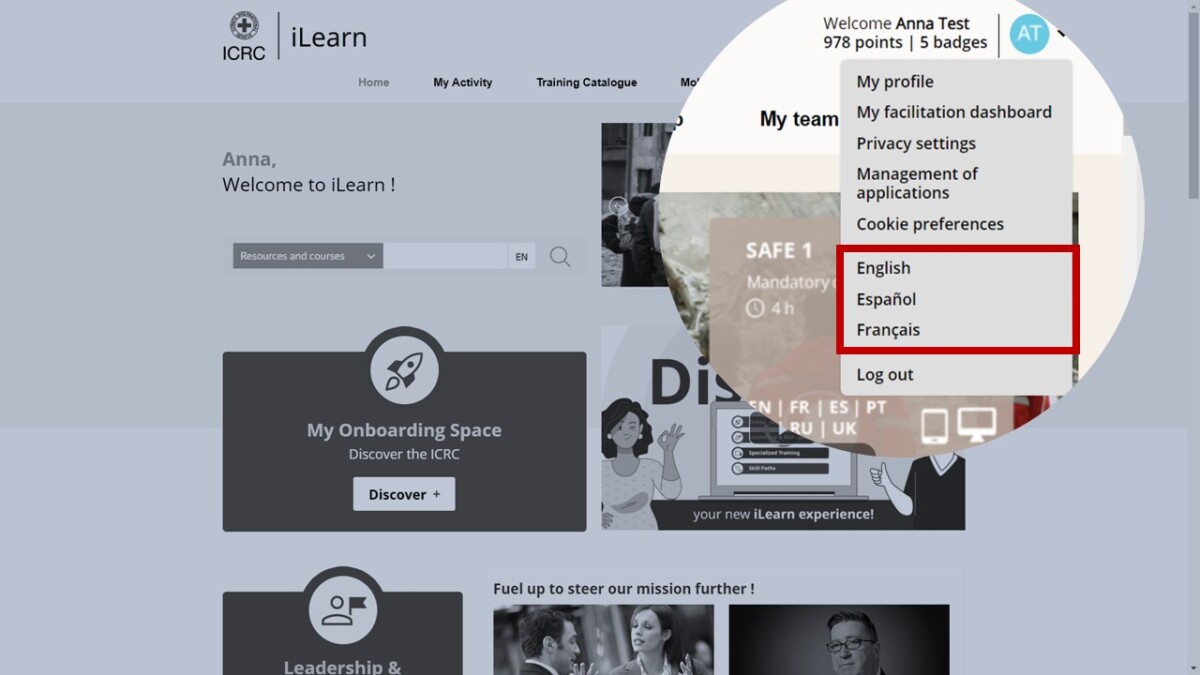Screen dimensions: 1200x675
Task: Open the My team tab
Action: pyautogui.click(x=799, y=119)
